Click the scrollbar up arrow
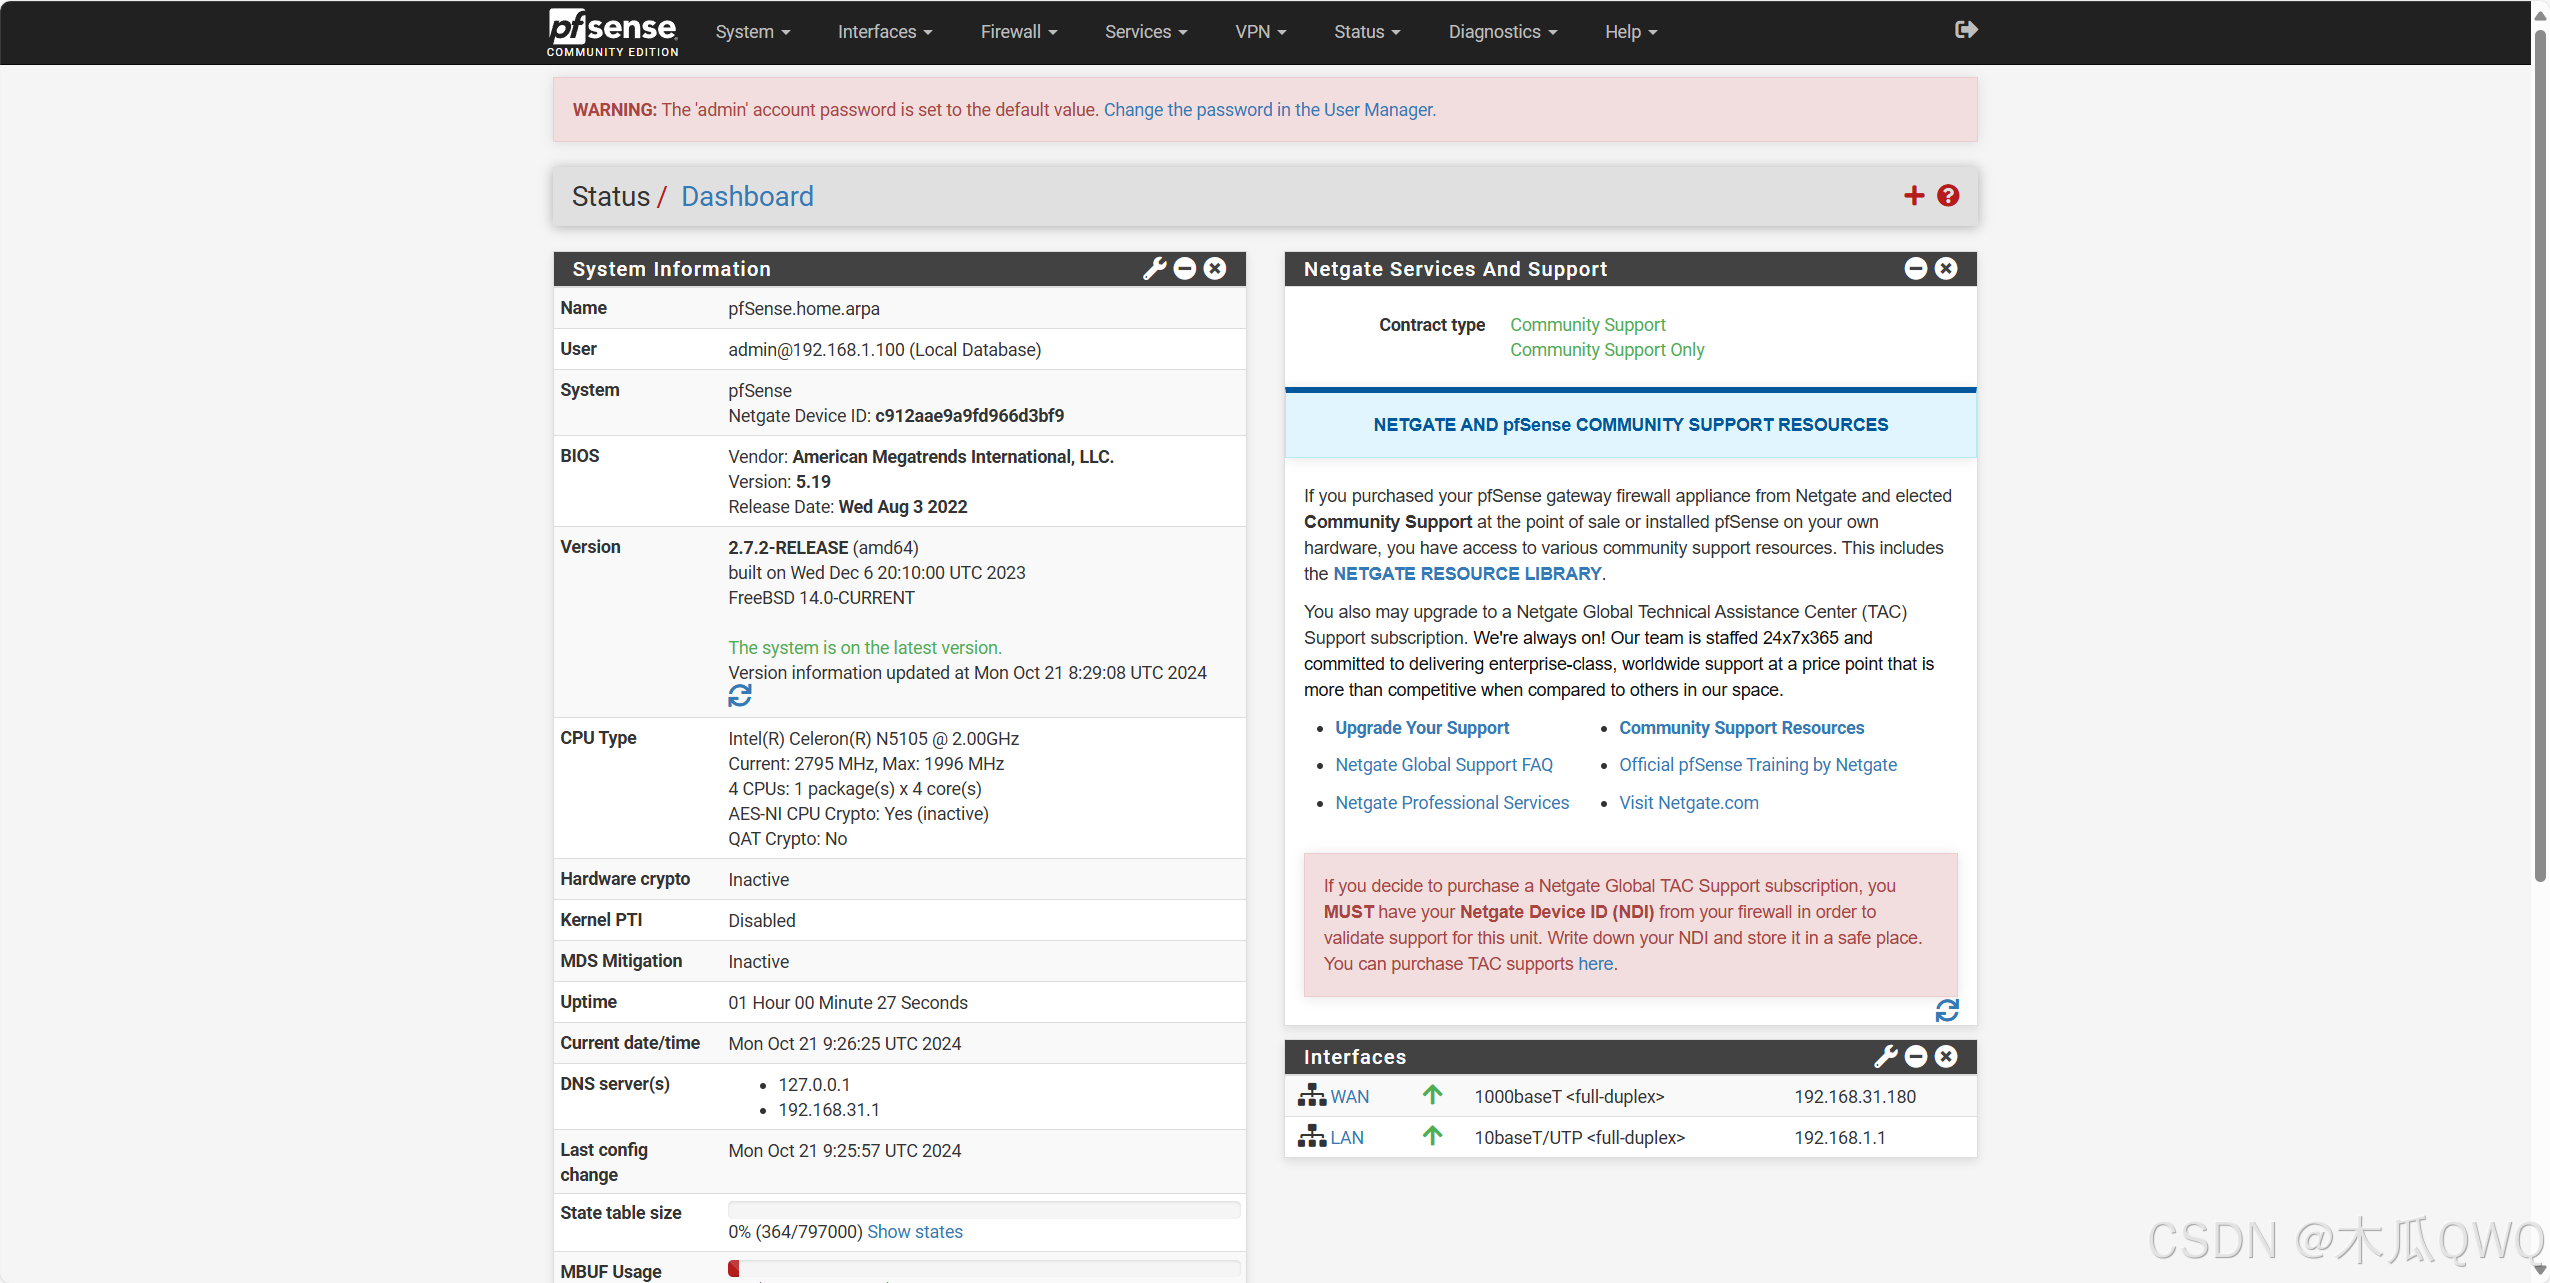 2540,15
